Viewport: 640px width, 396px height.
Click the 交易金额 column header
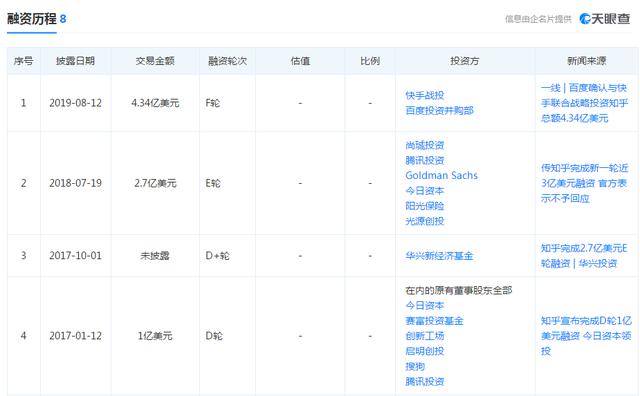click(155, 61)
